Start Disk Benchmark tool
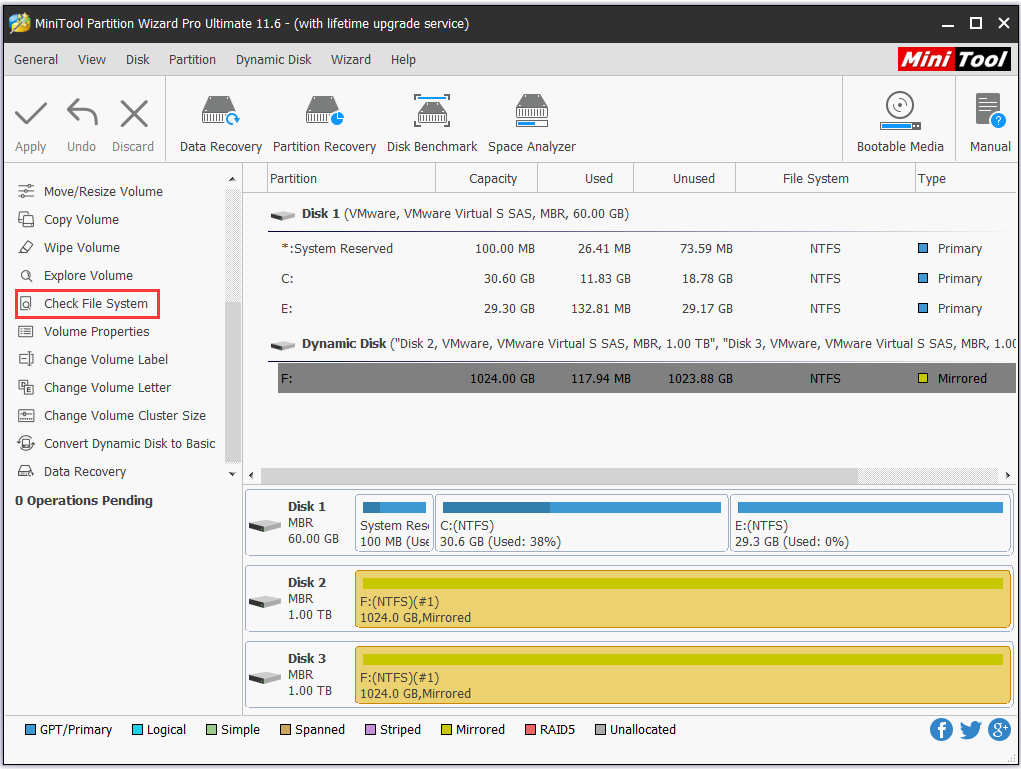 point(432,124)
